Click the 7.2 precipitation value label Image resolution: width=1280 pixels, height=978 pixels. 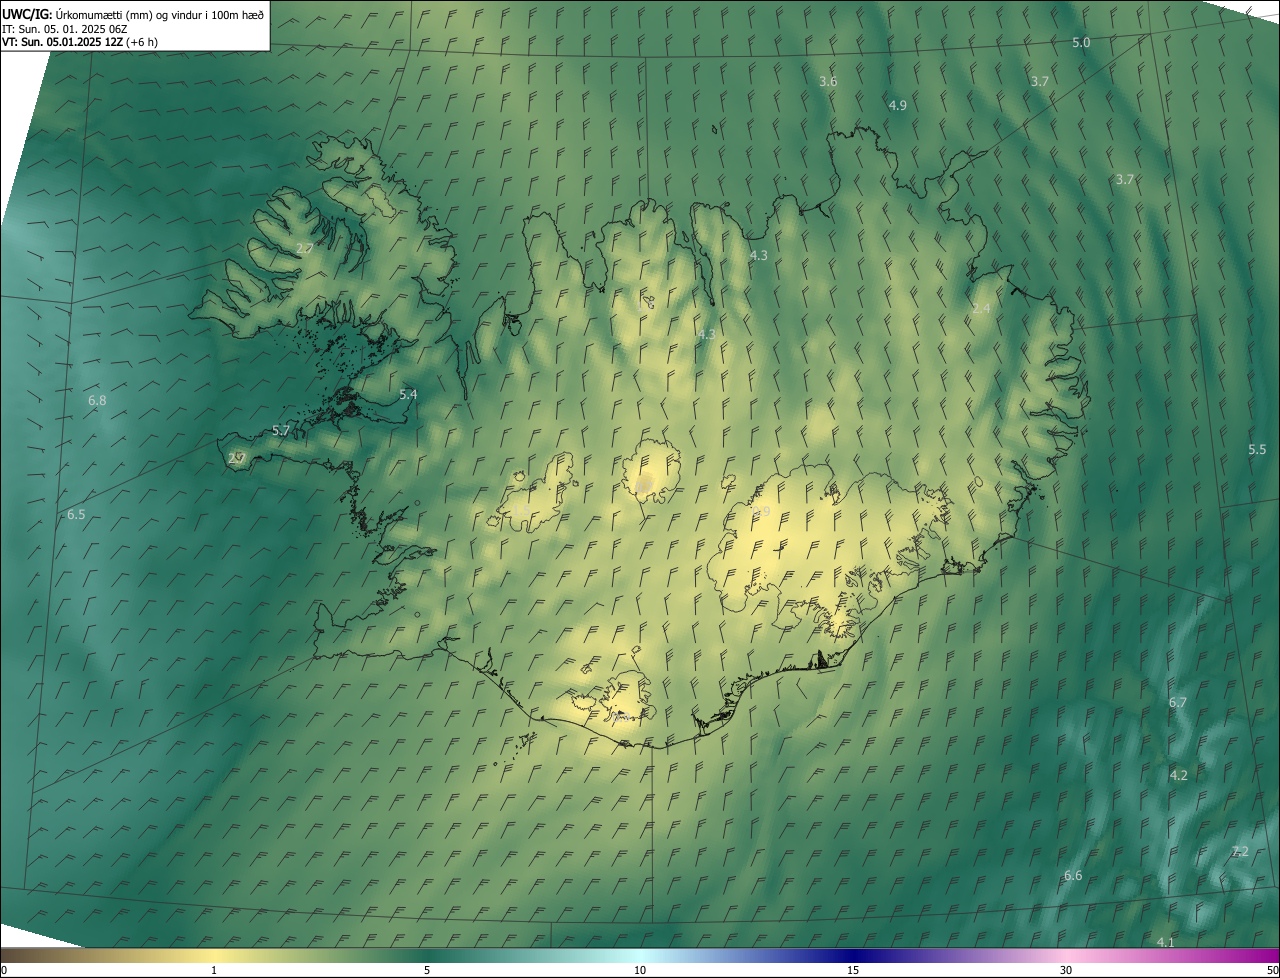1240,852
